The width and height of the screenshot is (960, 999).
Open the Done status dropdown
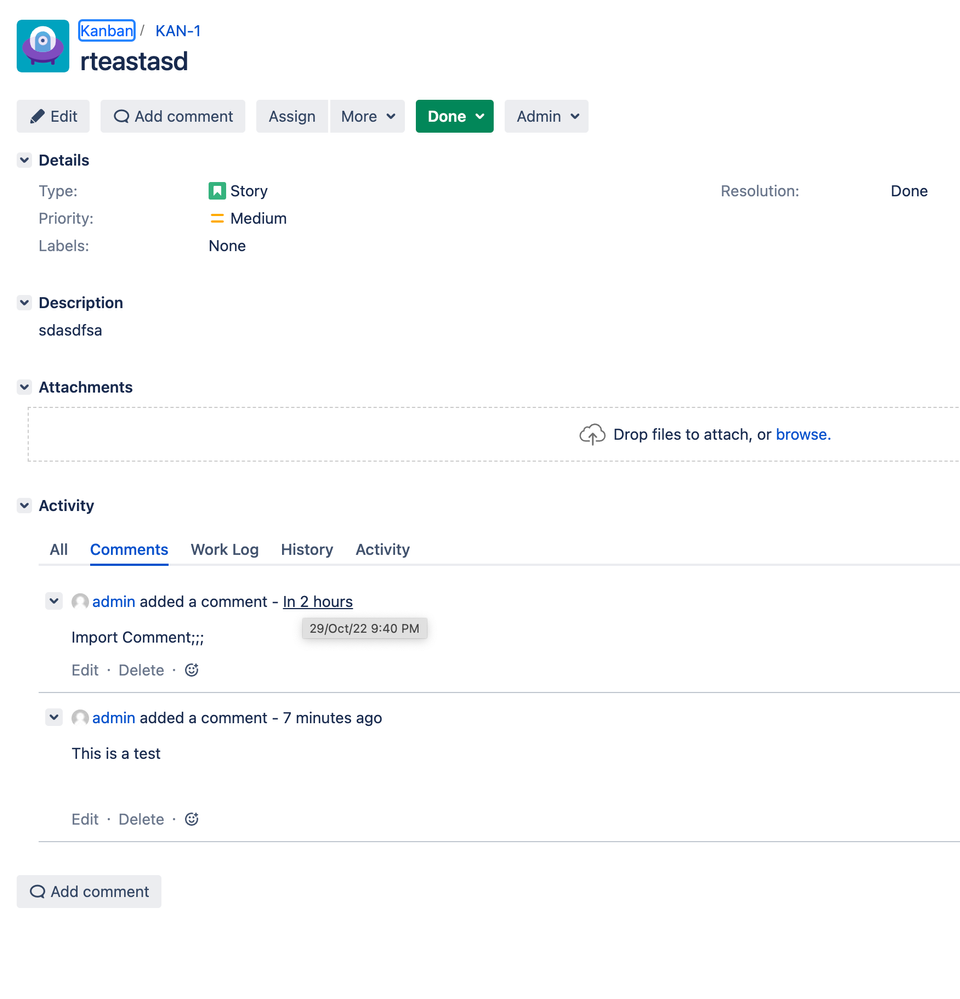click(454, 115)
